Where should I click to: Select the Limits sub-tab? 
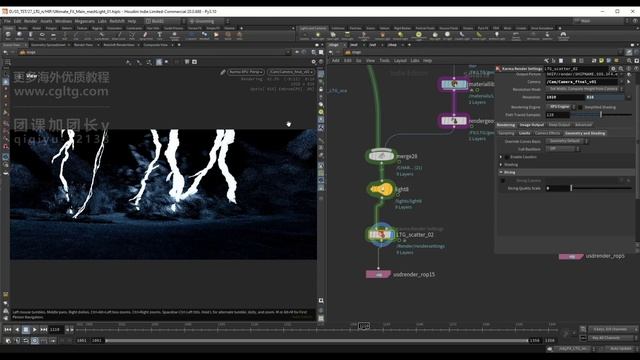pyautogui.click(x=524, y=133)
